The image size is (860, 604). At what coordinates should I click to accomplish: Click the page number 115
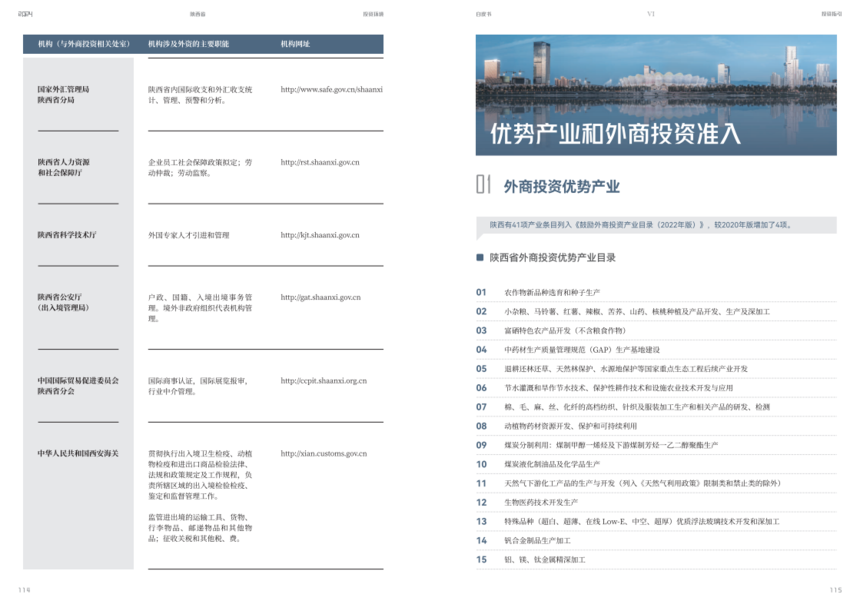[x=835, y=590]
